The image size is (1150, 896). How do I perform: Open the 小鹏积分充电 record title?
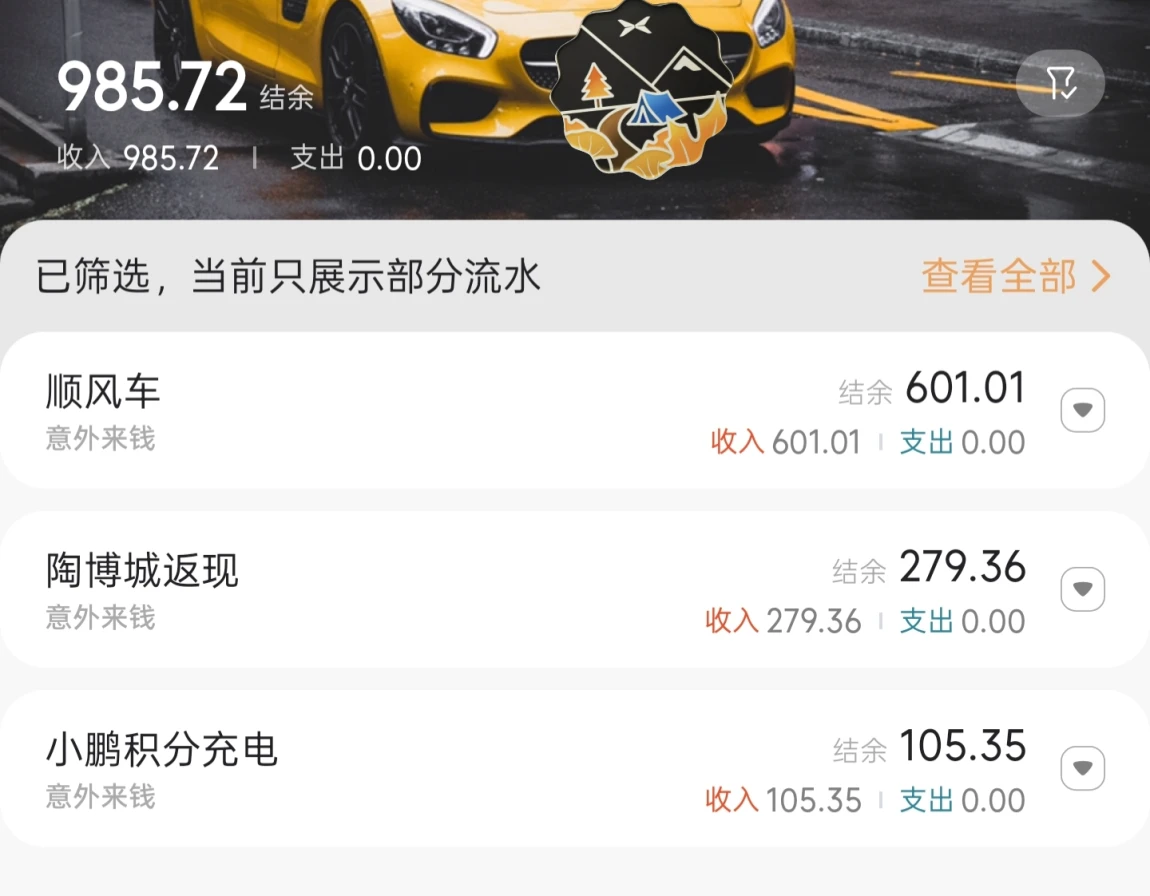(161, 749)
